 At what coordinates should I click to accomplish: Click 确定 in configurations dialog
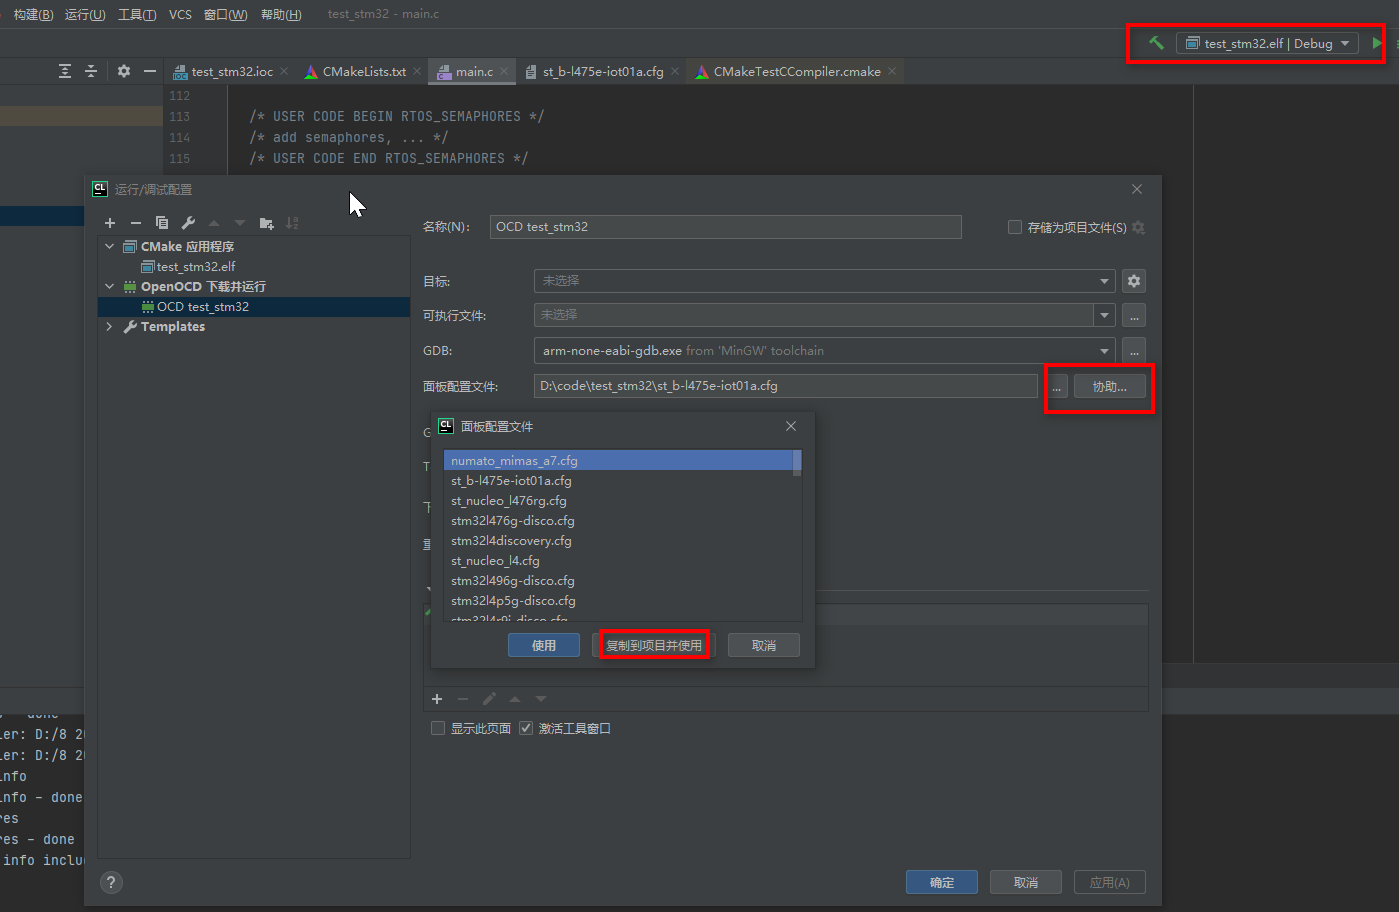942,882
